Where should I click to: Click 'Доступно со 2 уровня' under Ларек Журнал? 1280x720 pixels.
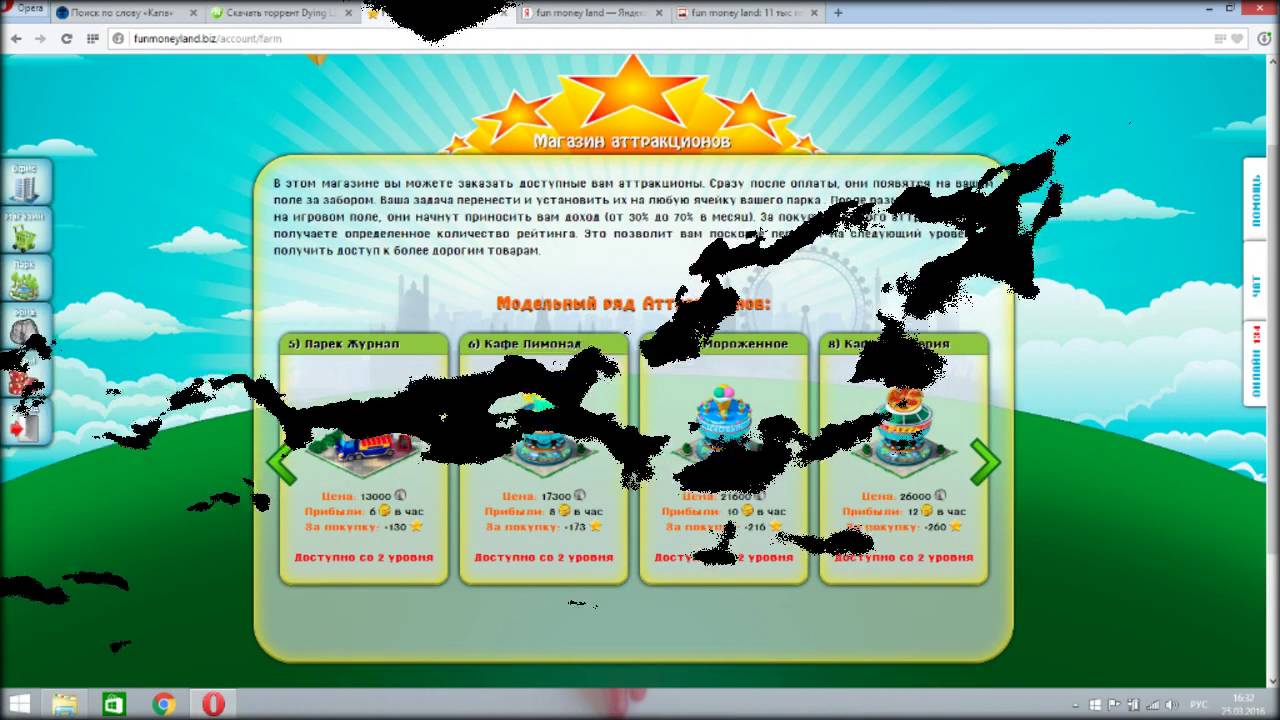pyautogui.click(x=364, y=557)
